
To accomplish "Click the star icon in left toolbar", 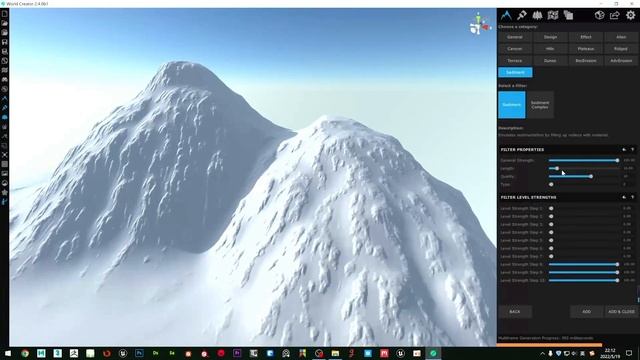I will [4, 192].
